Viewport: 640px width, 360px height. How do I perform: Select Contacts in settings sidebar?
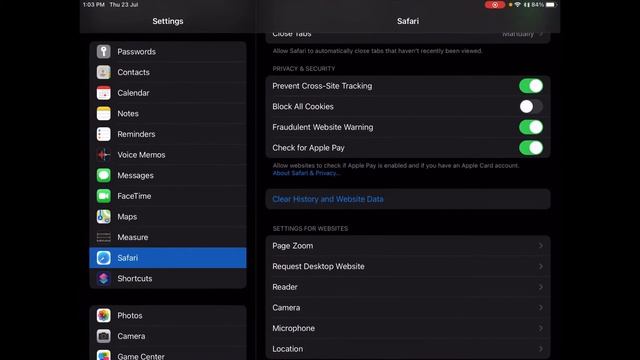168,72
